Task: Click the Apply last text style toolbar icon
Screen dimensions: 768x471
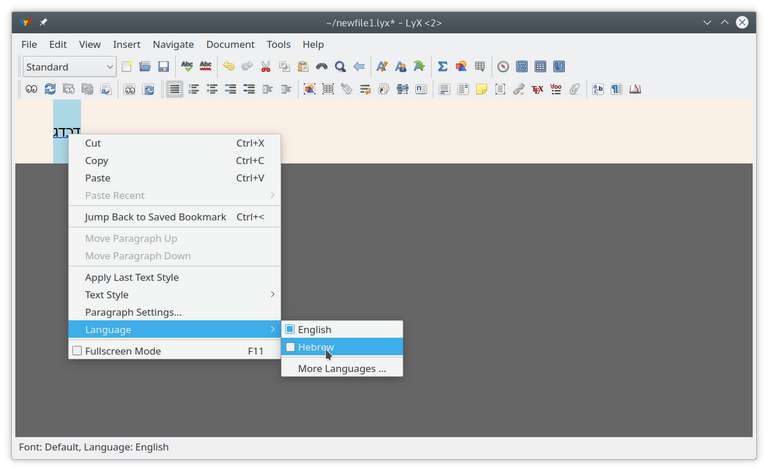Action: pyautogui.click(x=419, y=67)
